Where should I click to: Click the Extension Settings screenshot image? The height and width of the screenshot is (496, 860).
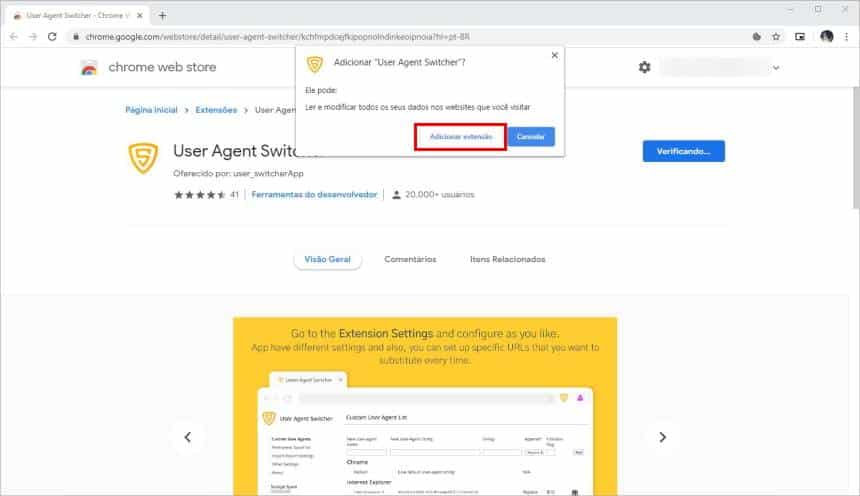coord(425,406)
